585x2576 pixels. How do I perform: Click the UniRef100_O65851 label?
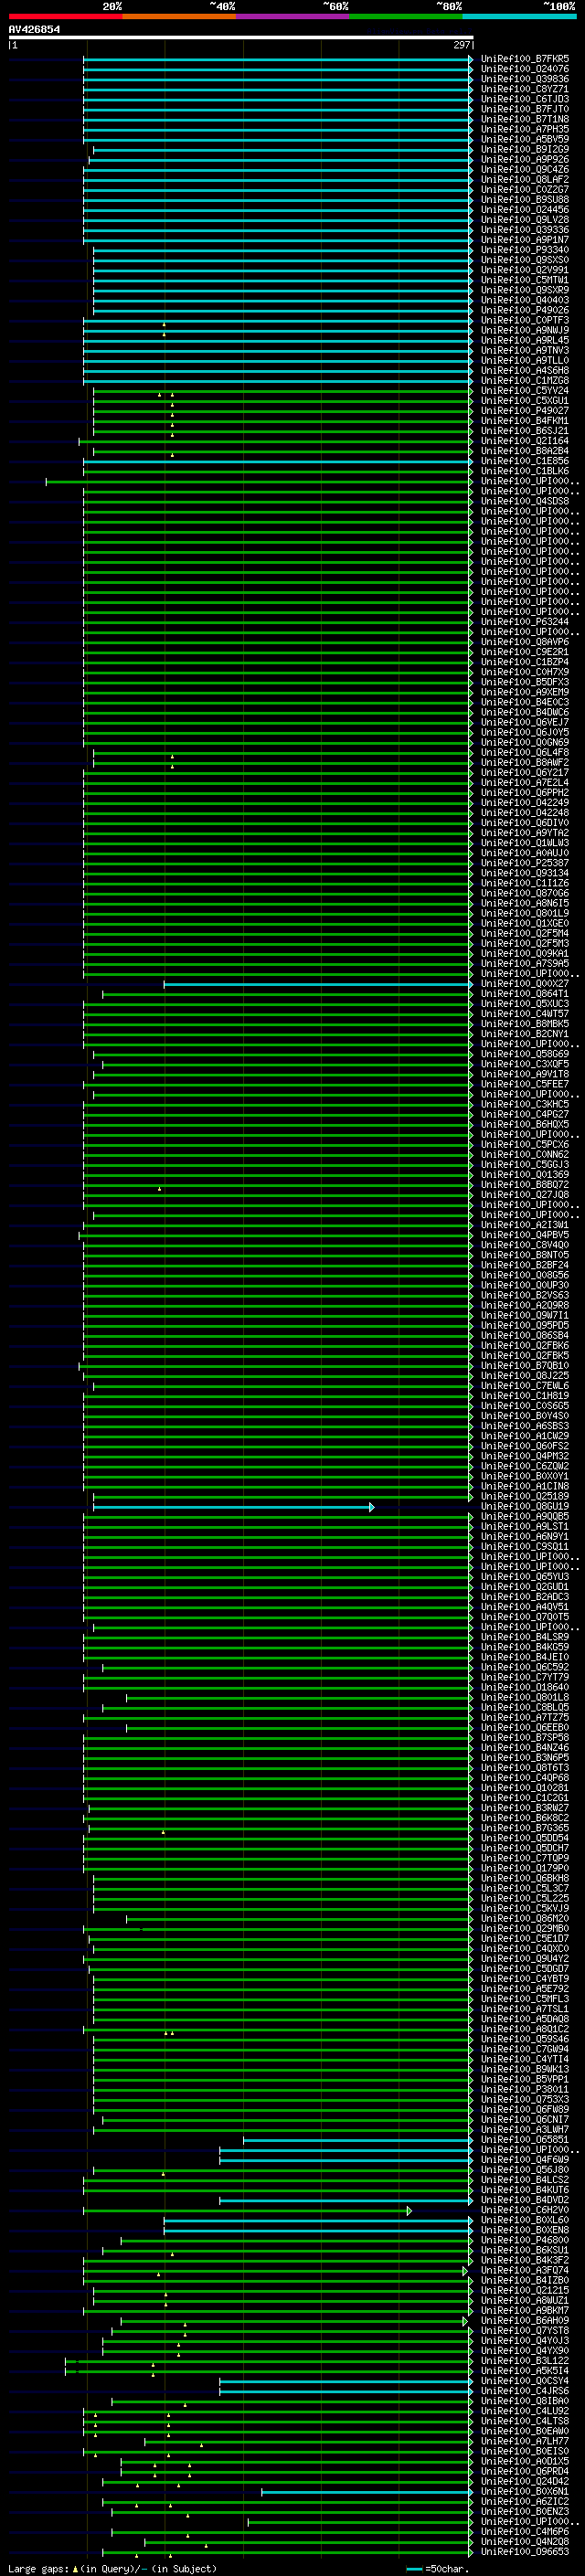525,2139
